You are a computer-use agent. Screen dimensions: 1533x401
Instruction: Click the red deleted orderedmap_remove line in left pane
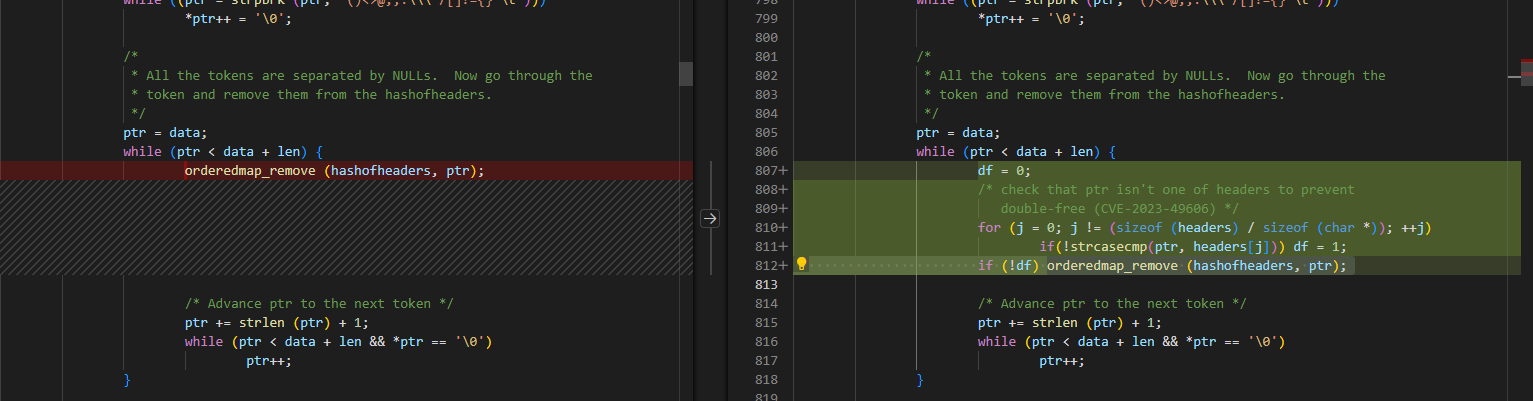334,171
